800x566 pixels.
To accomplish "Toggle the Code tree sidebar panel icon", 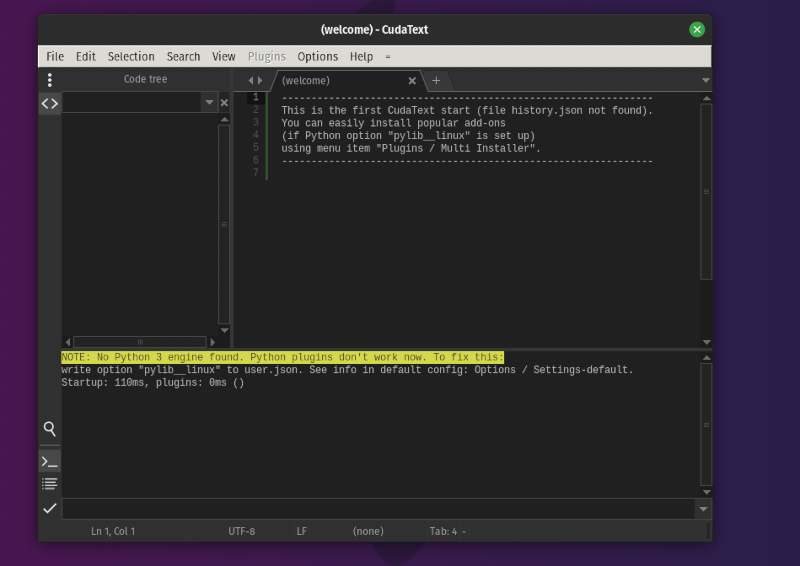I will [x=49, y=104].
